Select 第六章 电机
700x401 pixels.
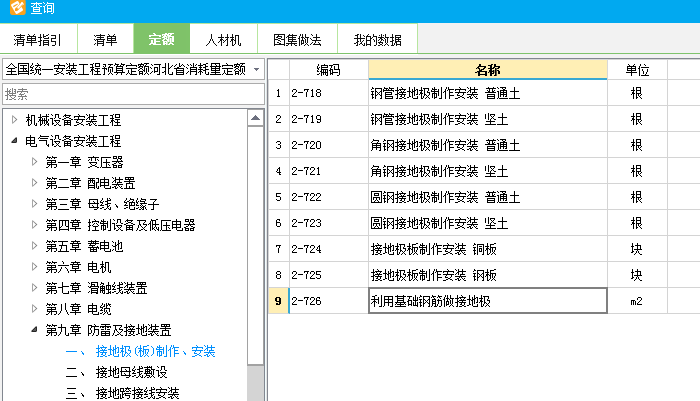click(78, 267)
